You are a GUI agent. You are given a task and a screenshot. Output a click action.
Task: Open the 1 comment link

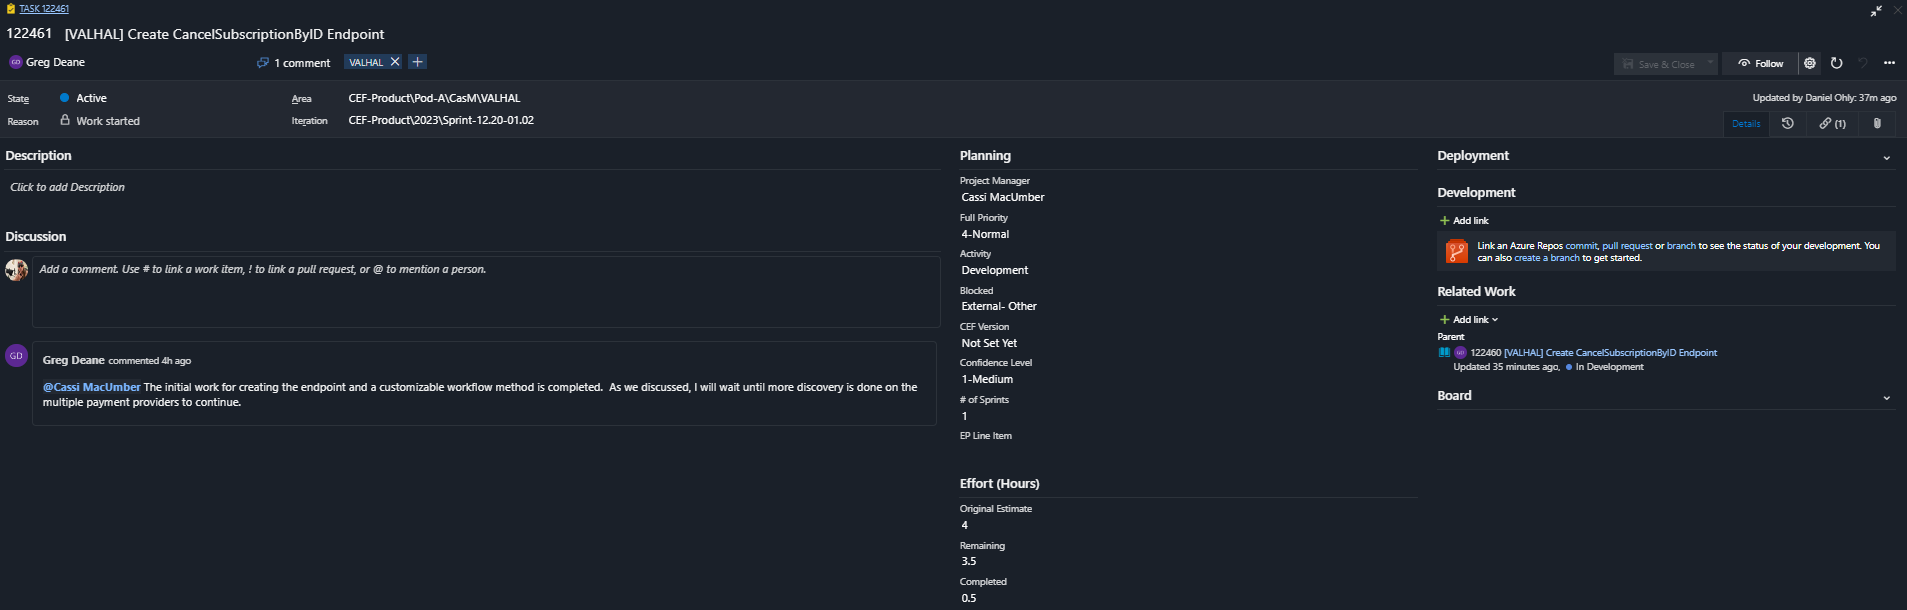click(x=302, y=63)
